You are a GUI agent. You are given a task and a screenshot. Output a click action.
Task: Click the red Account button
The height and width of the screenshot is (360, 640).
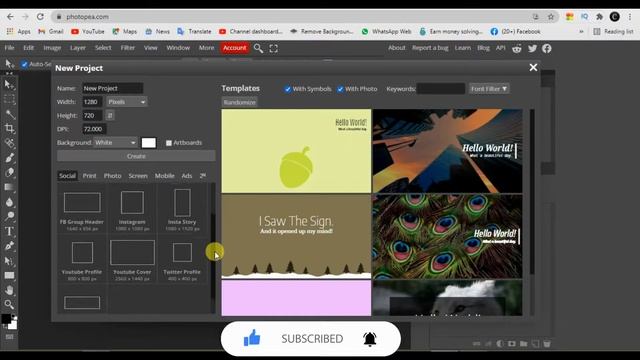(x=234, y=48)
